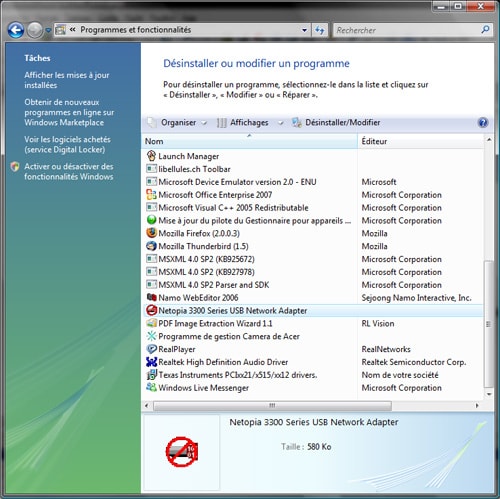Click vertical scrollbar up arrow
The height and width of the screenshot is (499, 500).
(x=489, y=139)
